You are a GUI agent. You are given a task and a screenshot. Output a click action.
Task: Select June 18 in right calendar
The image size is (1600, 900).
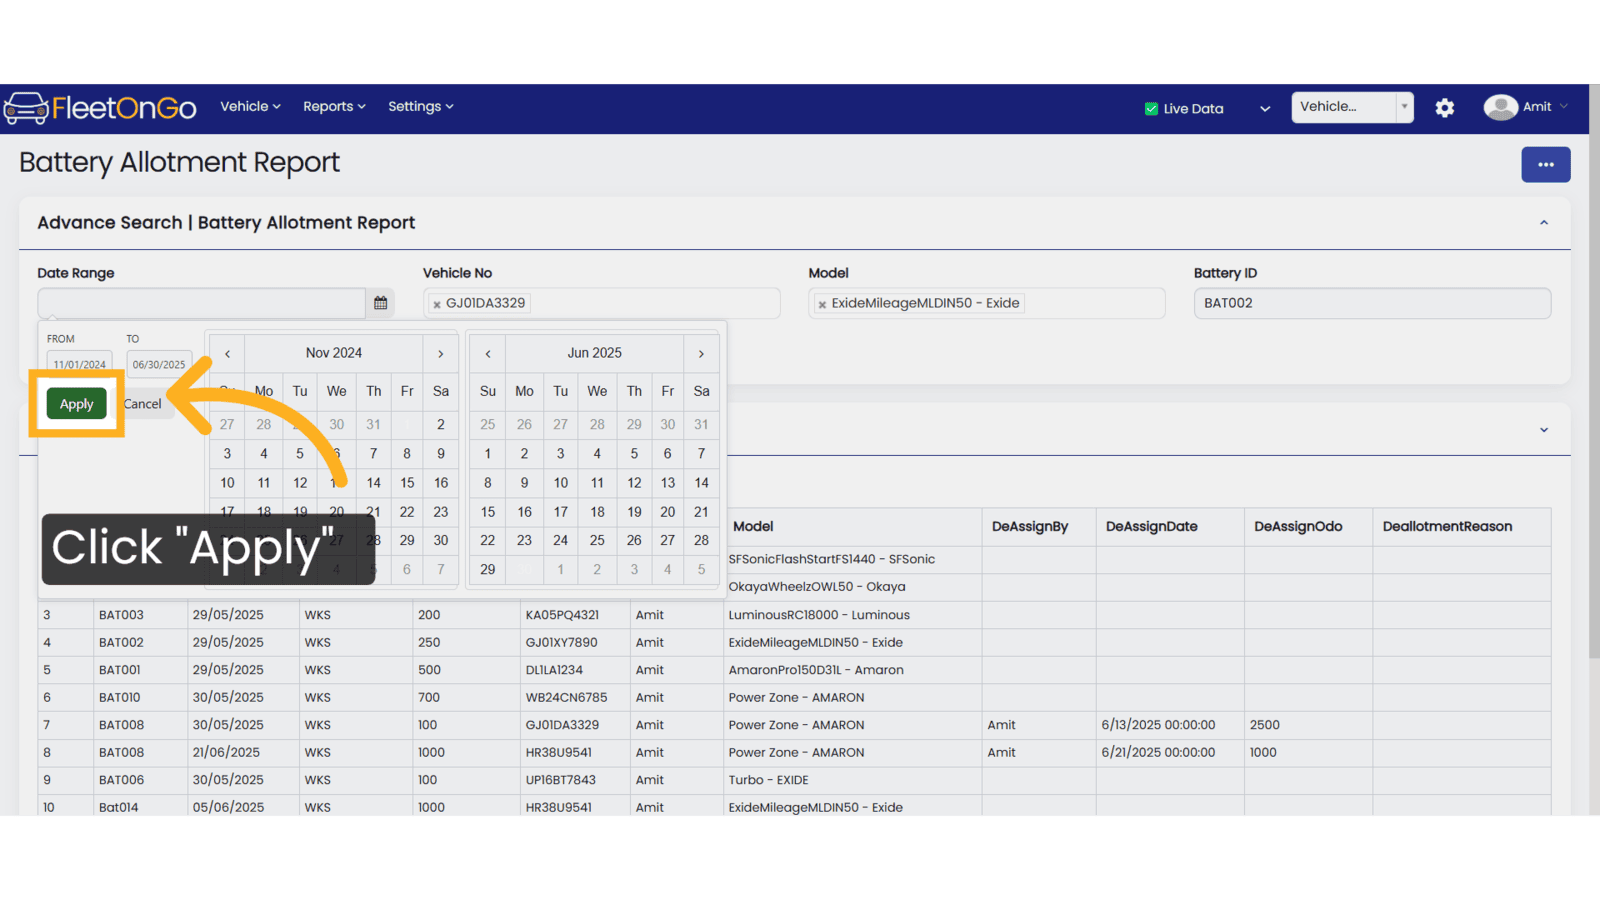pos(597,512)
